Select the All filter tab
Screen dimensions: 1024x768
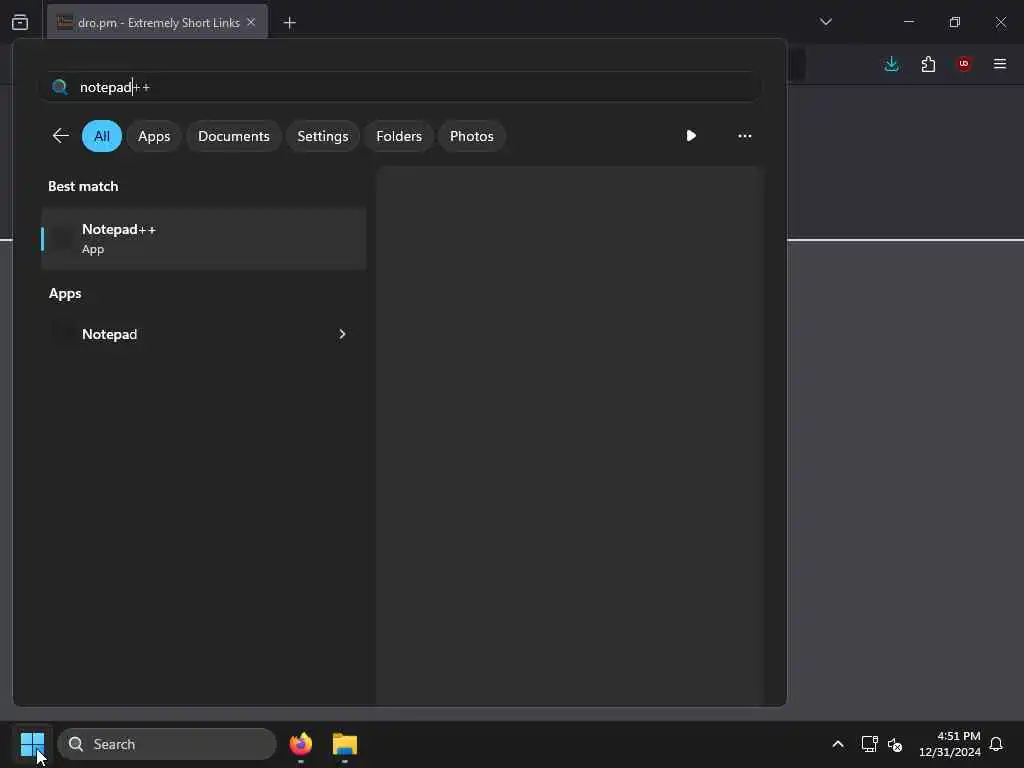click(x=102, y=136)
